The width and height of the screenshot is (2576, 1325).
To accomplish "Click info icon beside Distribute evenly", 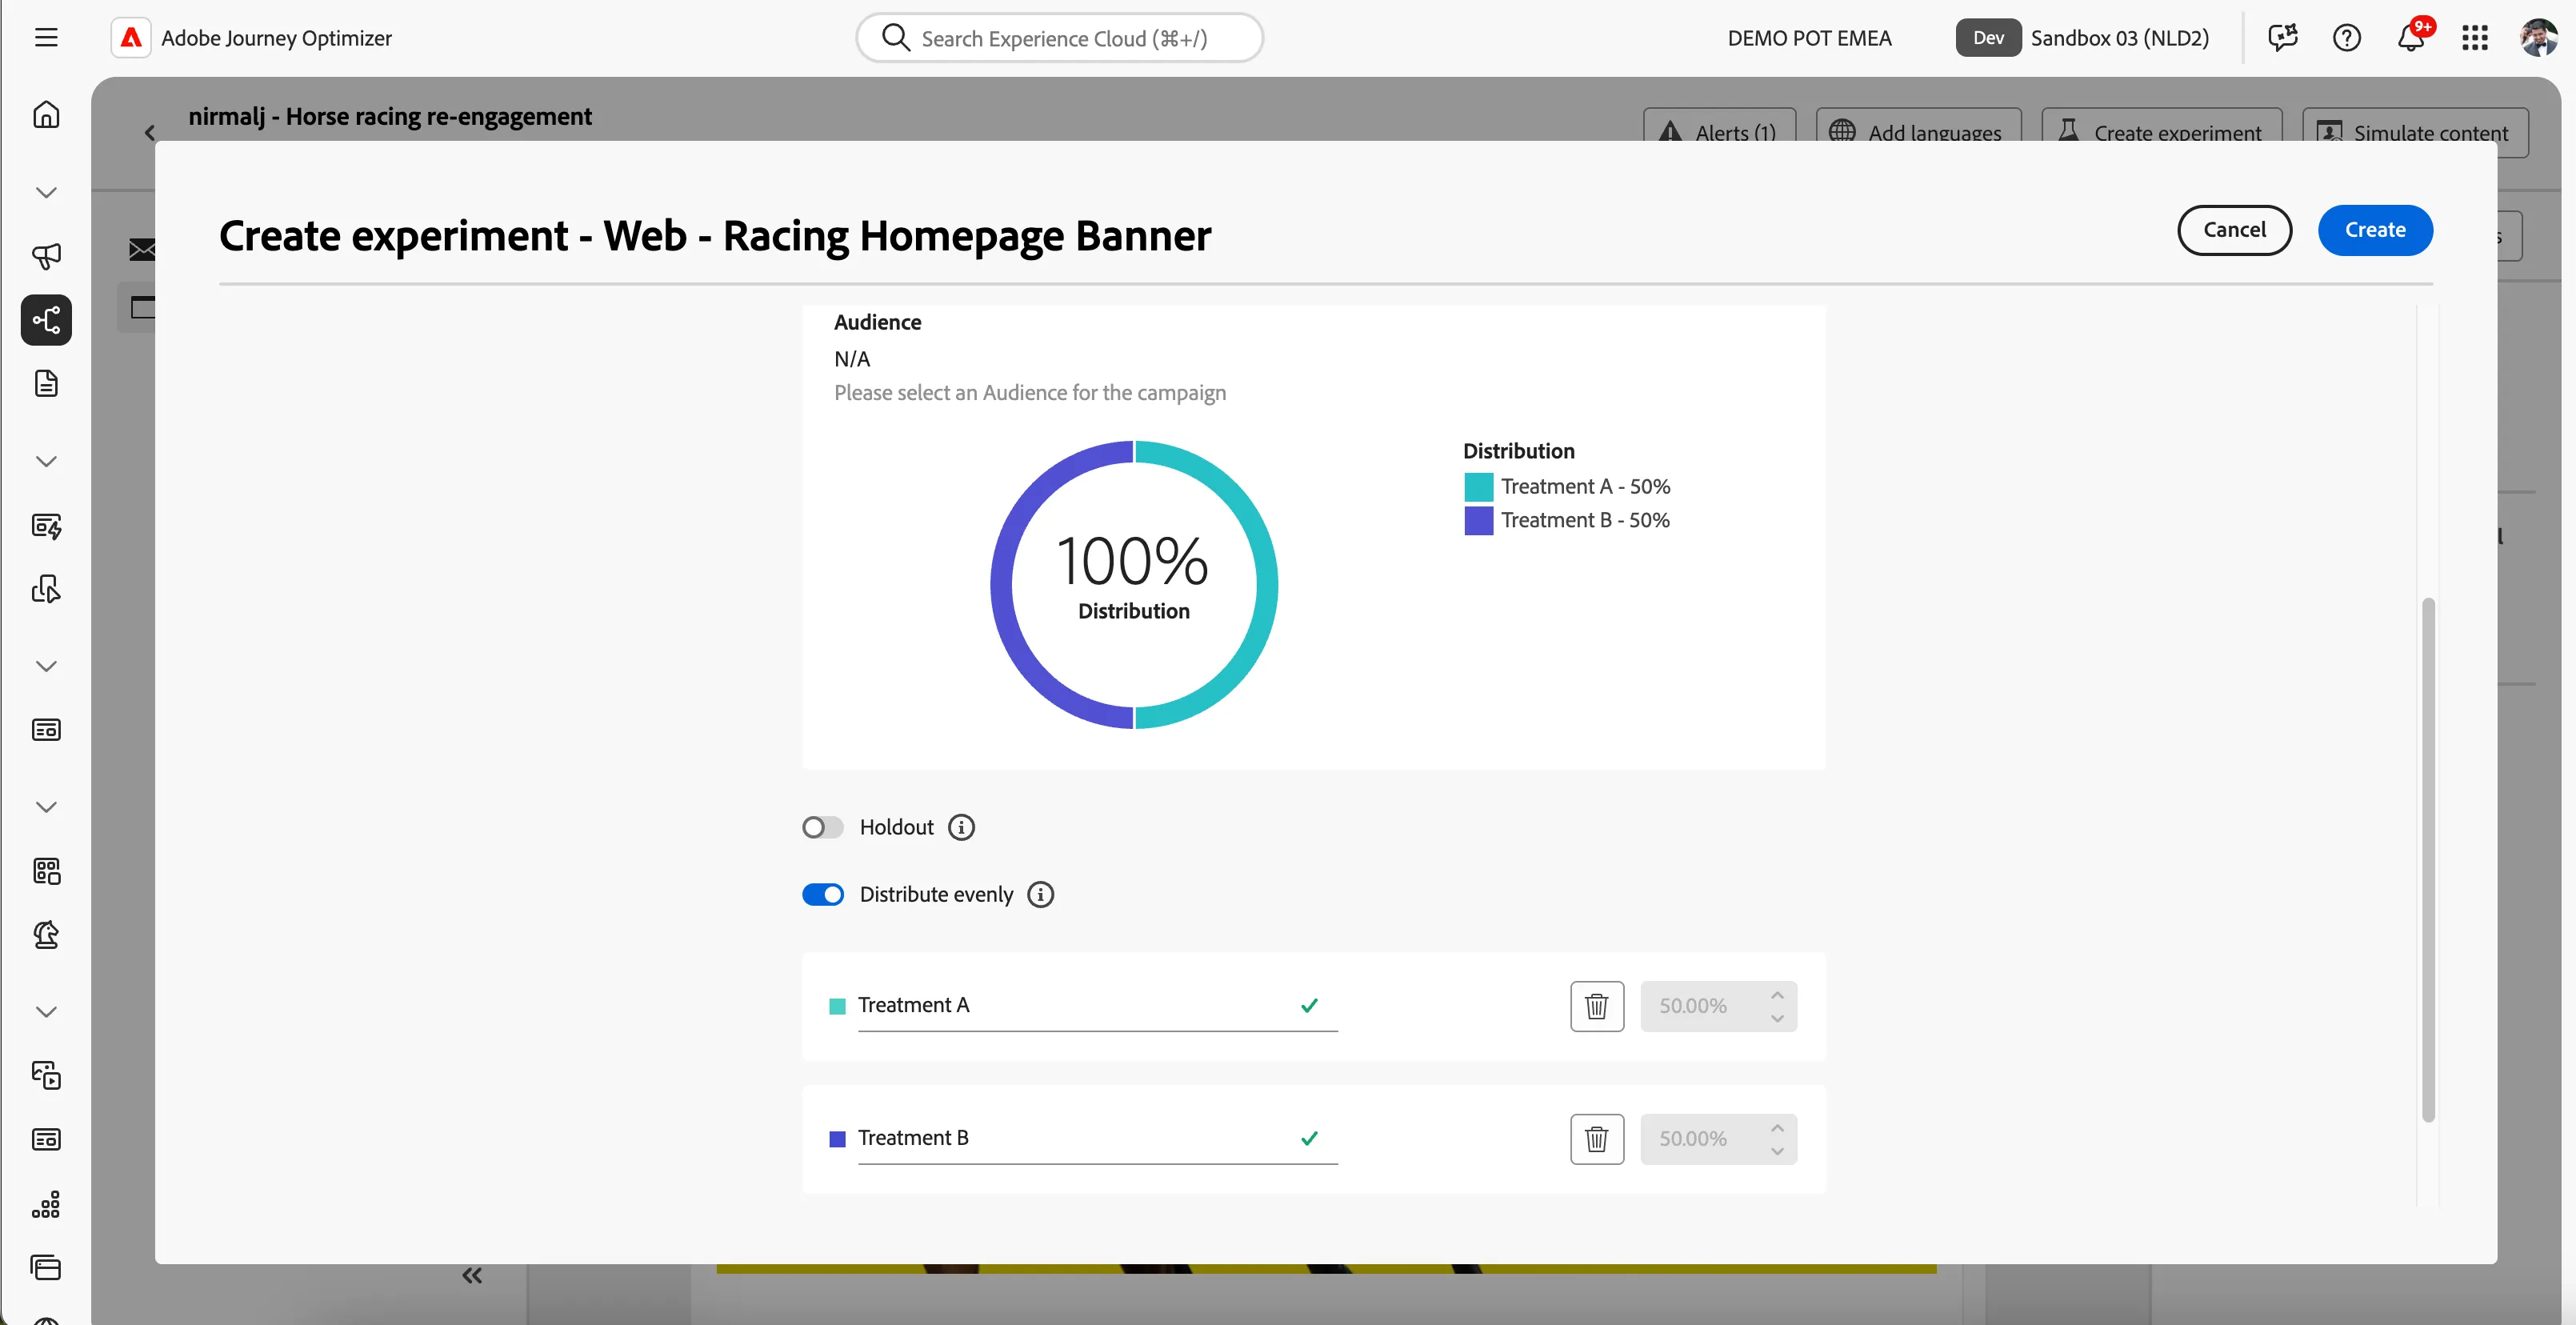I will [1041, 894].
